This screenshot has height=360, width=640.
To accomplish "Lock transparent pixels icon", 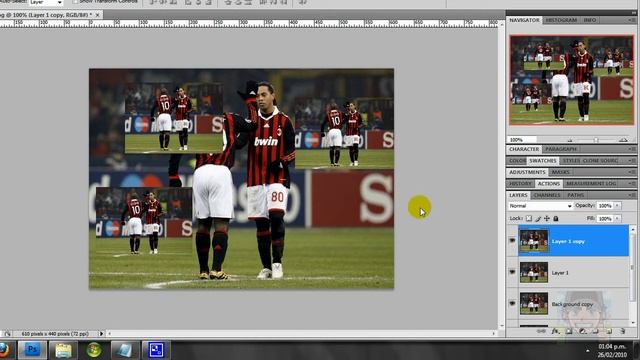I will click(529, 218).
